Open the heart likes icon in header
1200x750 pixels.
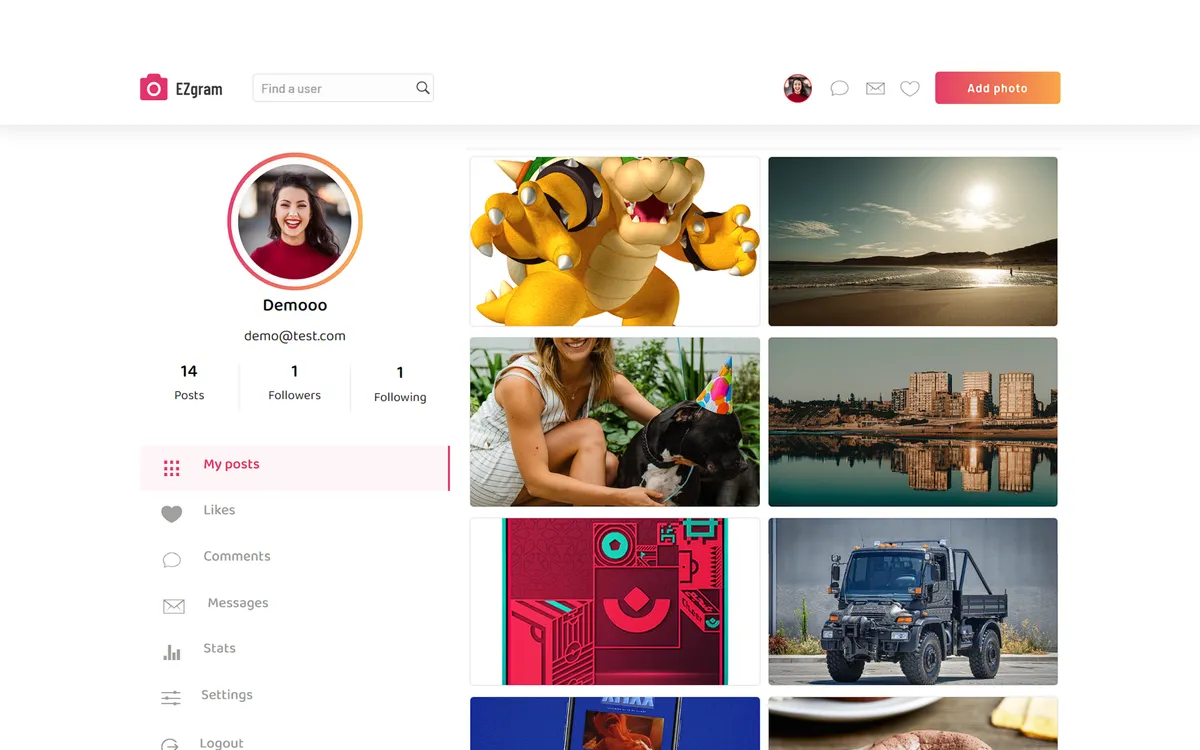(910, 88)
